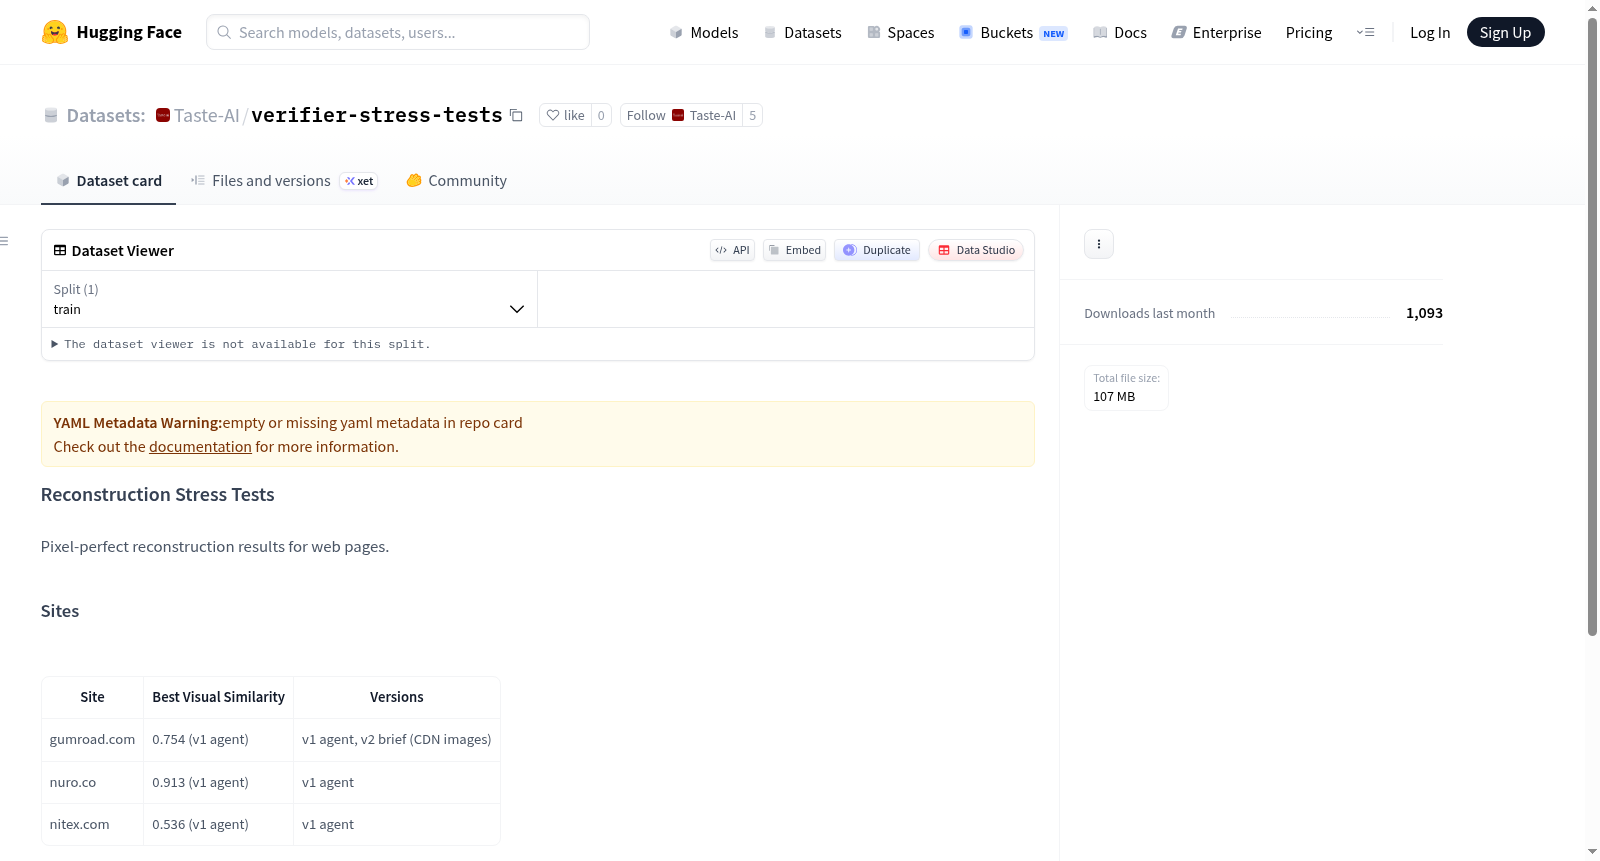Screen dimensions: 1600x861
Task: Click the Taste-AI organization avatar icon
Action: click(x=163, y=115)
